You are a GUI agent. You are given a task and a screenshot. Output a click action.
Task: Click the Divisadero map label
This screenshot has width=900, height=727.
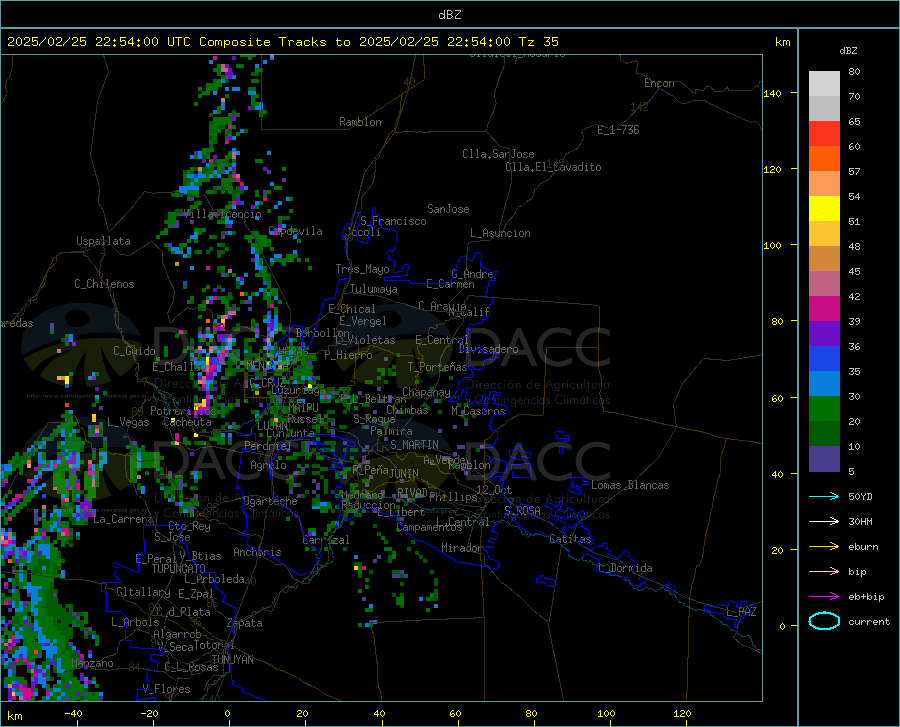pos(488,349)
